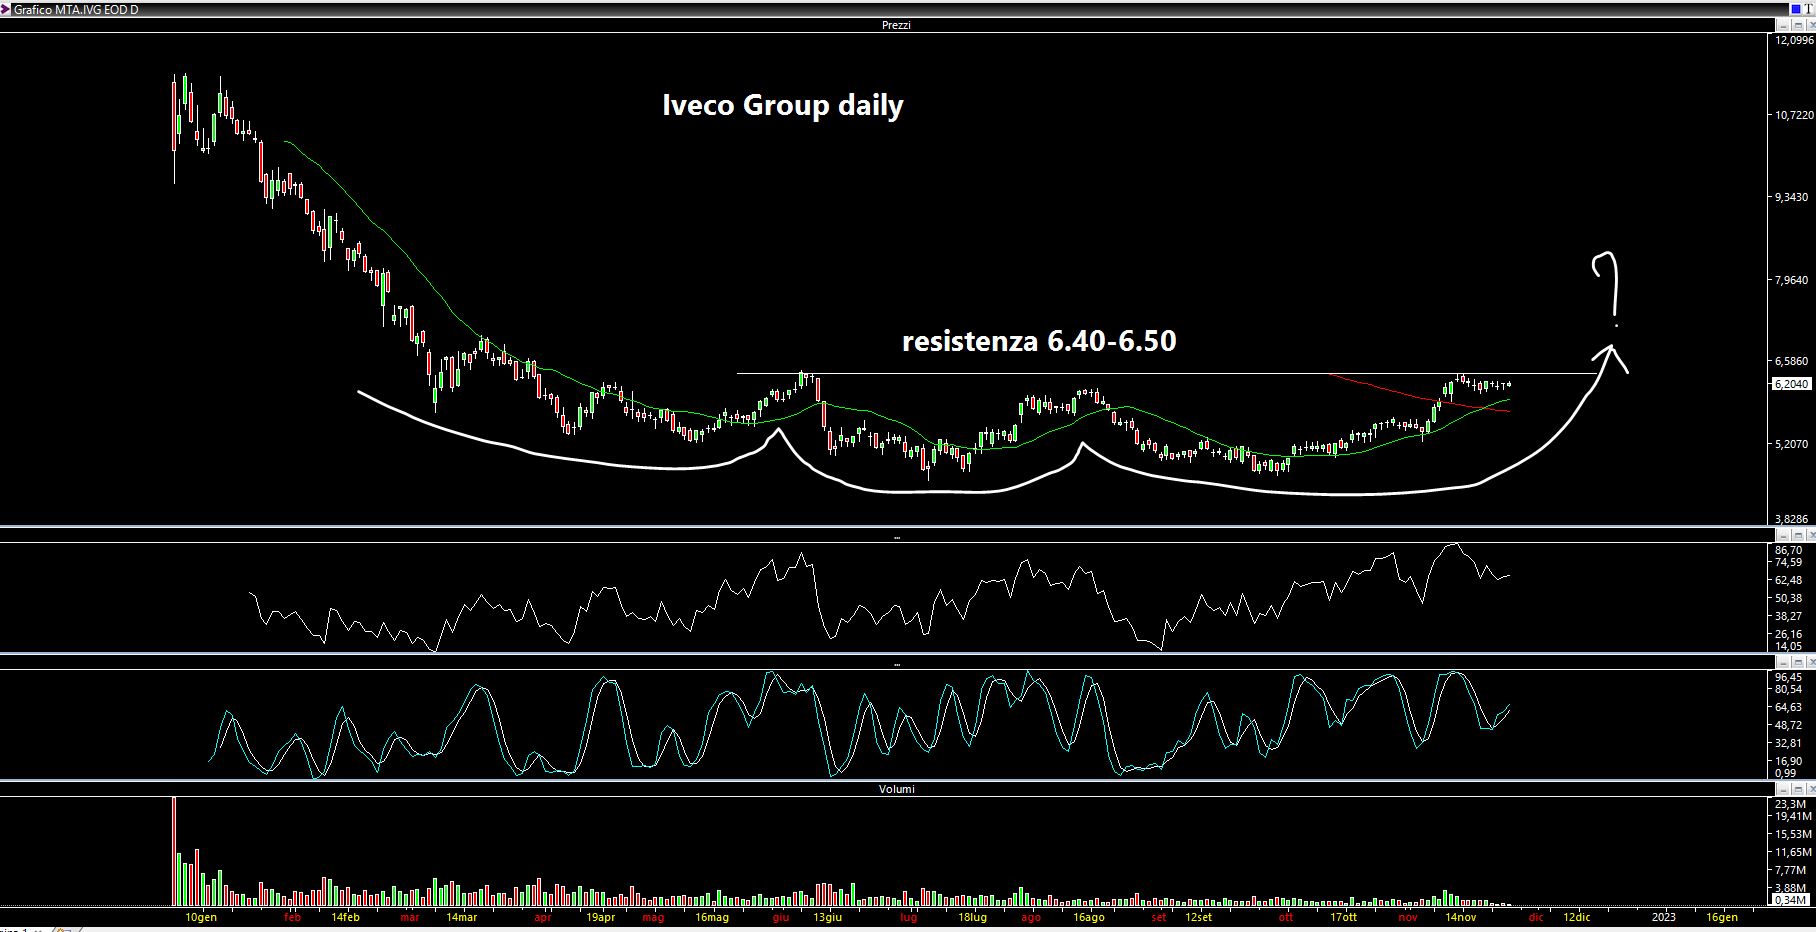Minimize the inner chart window
This screenshot has height=932, width=1816.
point(1783,25)
